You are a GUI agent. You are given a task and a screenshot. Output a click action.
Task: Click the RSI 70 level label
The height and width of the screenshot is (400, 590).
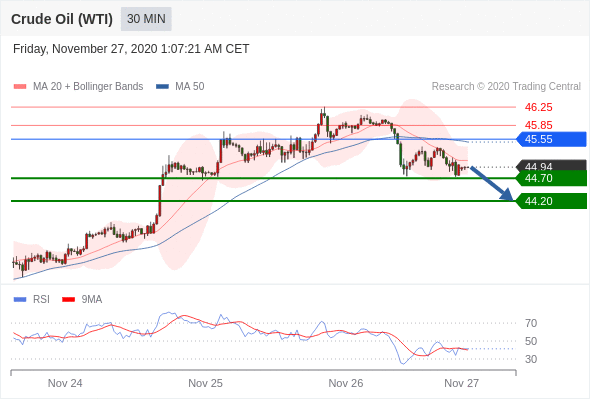(531, 323)
